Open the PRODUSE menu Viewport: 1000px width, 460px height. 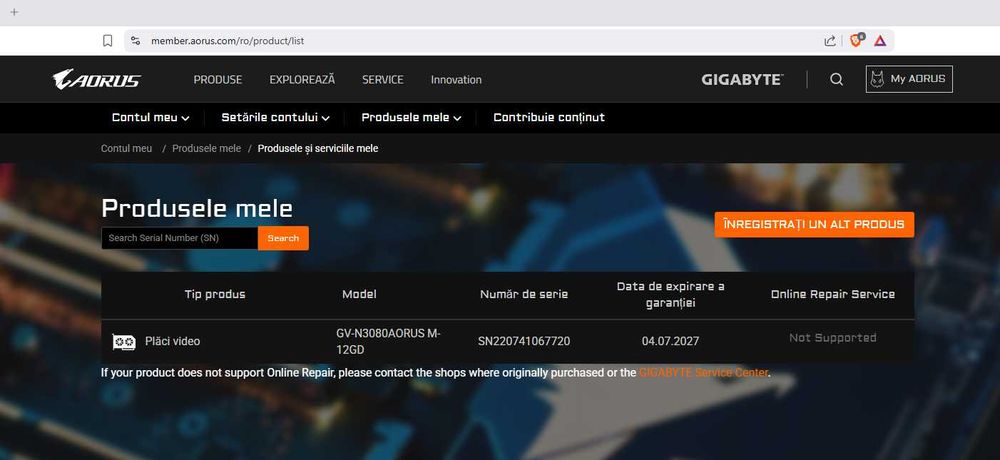217,80
